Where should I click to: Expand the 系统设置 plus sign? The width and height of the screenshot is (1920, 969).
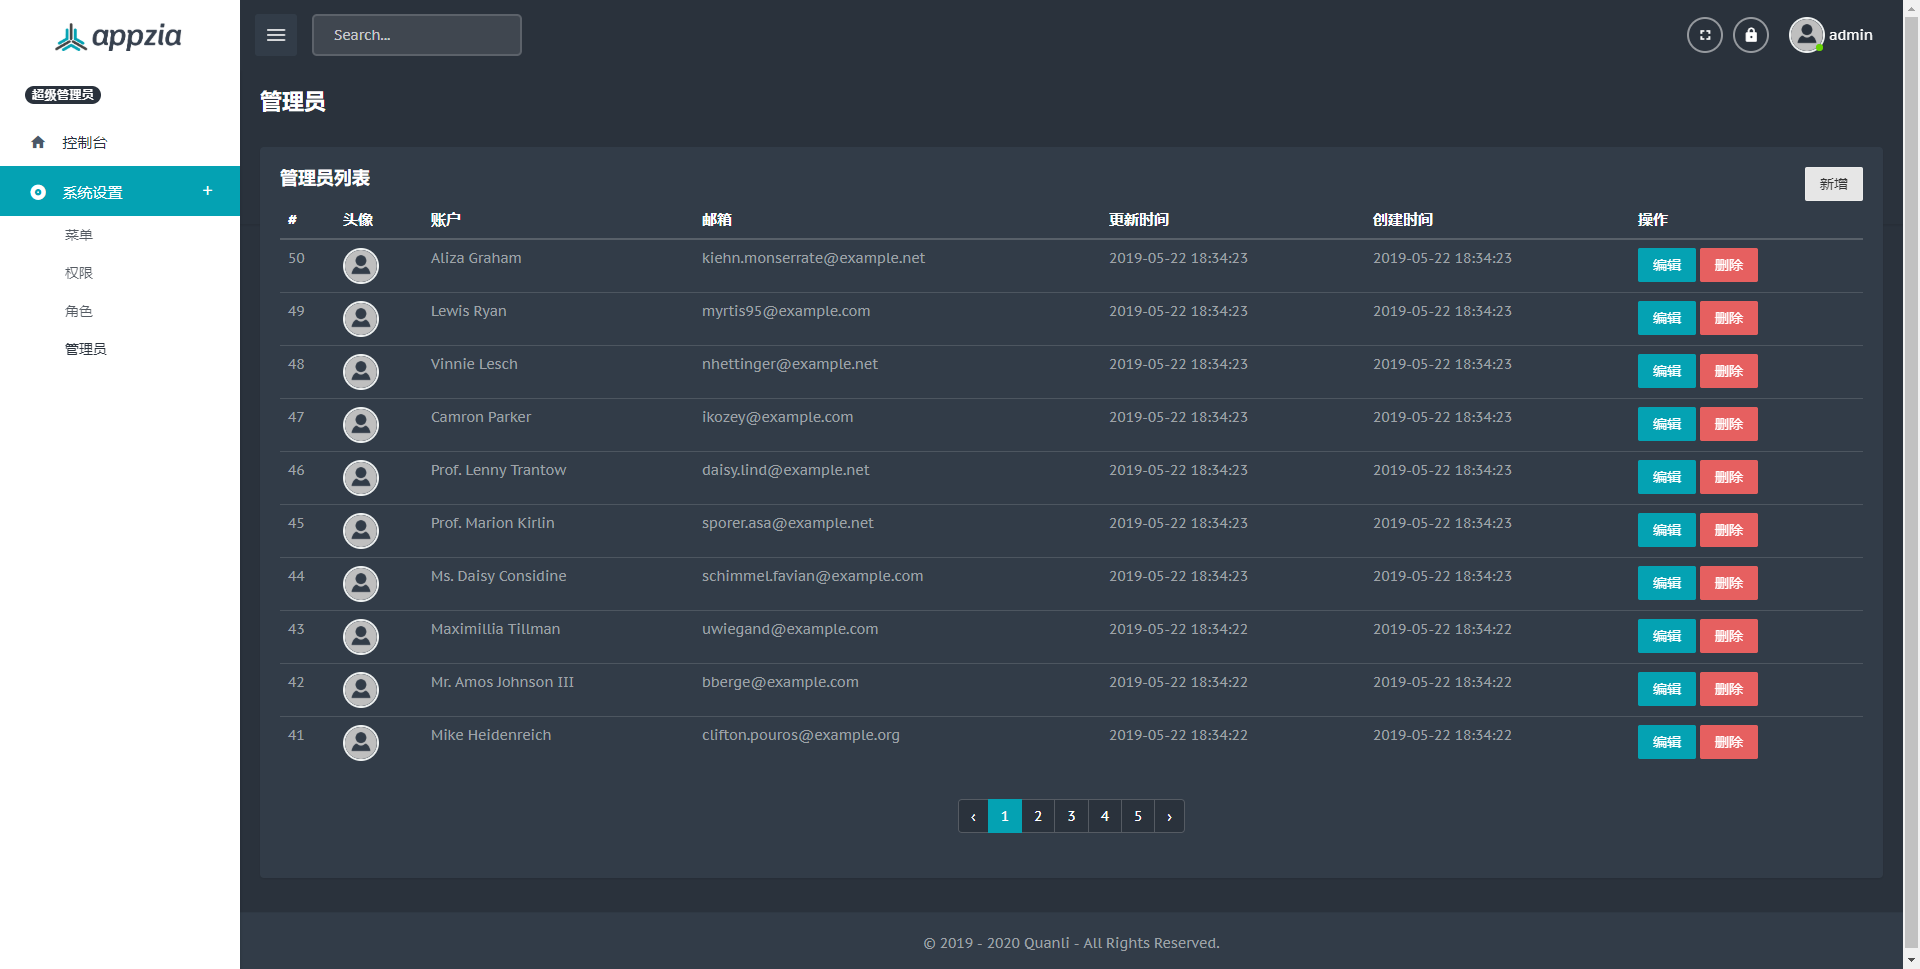click(208, 191)
